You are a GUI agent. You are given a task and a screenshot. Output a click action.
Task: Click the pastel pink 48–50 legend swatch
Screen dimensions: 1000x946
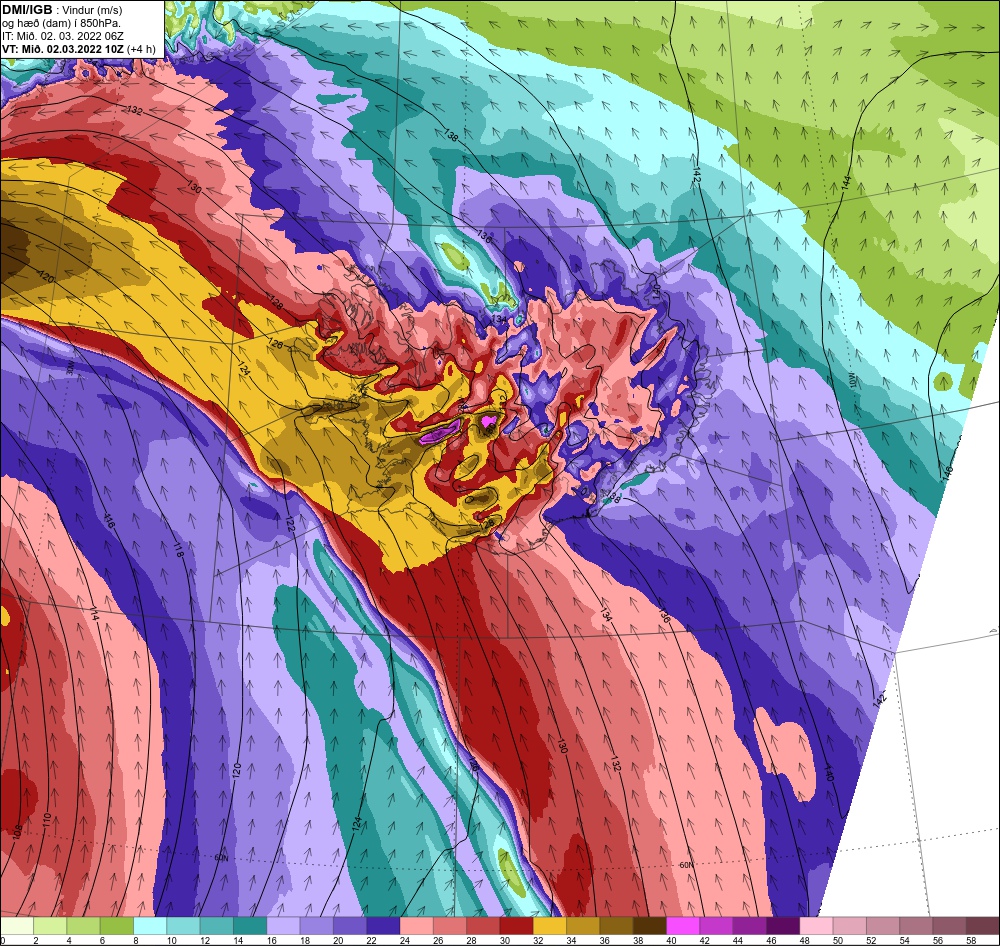point(816,926)
